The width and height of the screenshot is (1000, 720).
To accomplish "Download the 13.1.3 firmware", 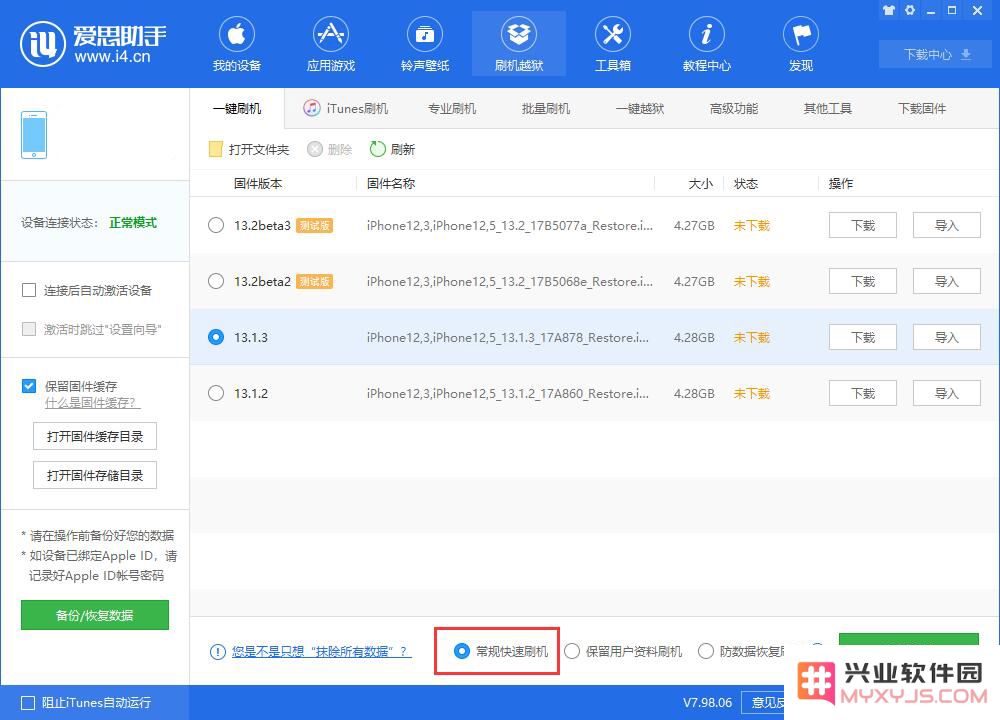I will [x=863, y=337].
